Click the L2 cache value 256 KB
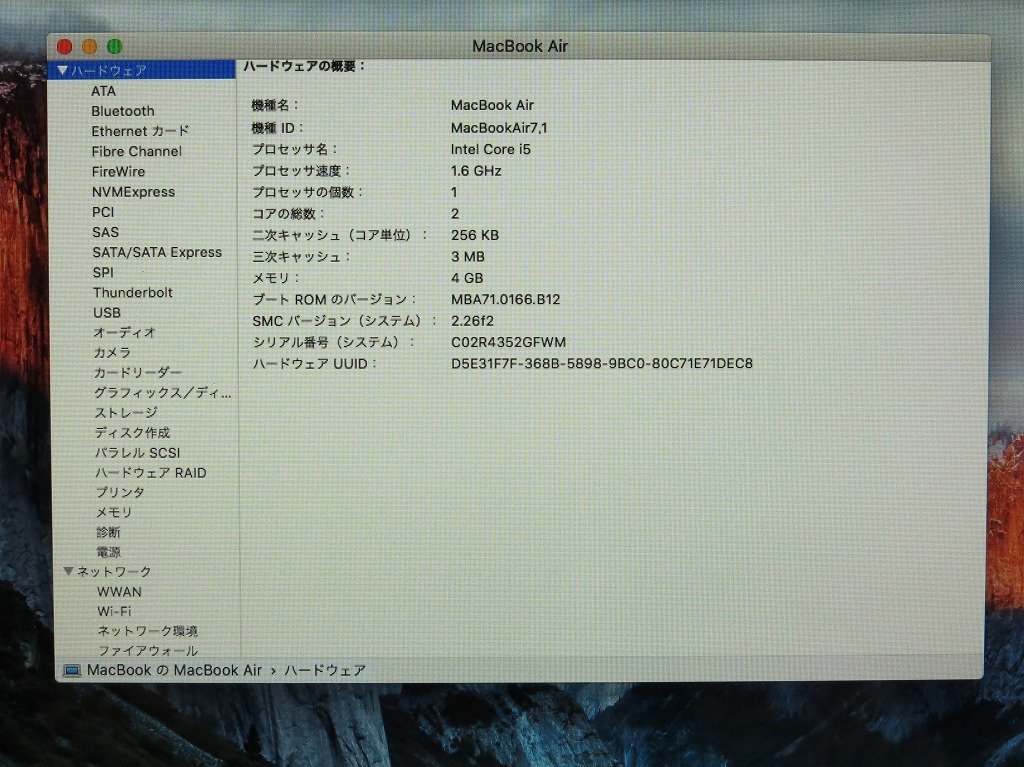The image size is (1024, 767). (x=475, y=235)
